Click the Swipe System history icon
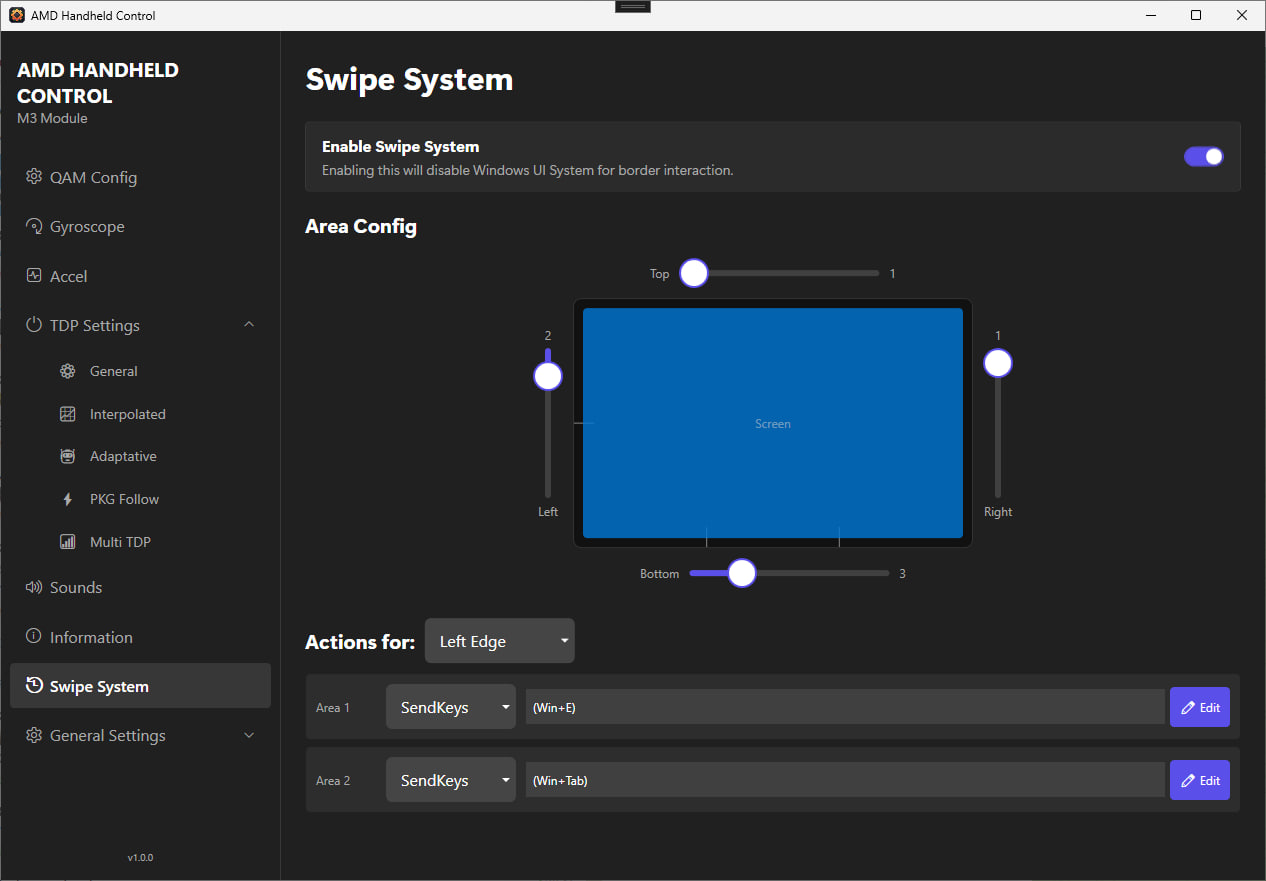This screenshot has width=1266, height=881. (x=34, y=686)
